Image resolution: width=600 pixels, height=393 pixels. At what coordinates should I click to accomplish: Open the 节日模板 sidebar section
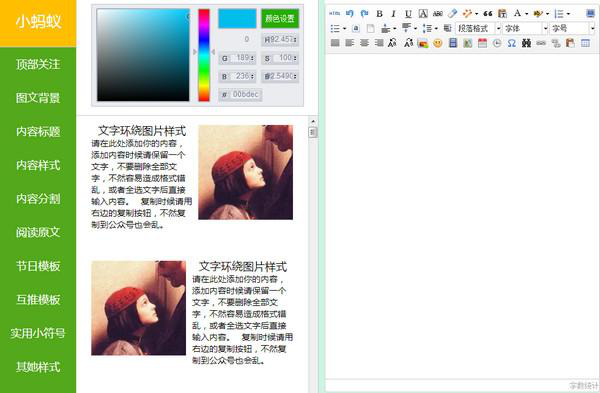click(x=38, y=266)
